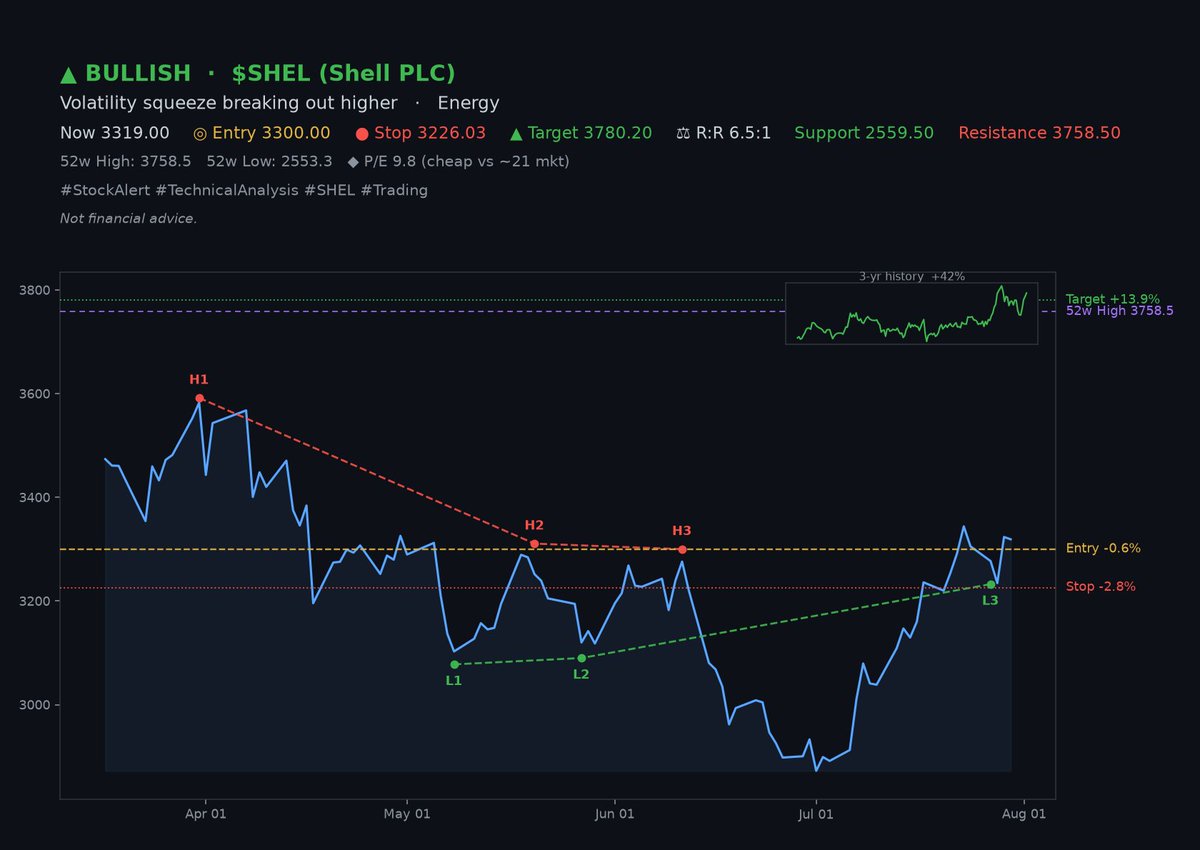Click the L1 swing low marker
The height and width of the screenshot is (850, 1200).
pyautogui.click(x=454, y=664)
